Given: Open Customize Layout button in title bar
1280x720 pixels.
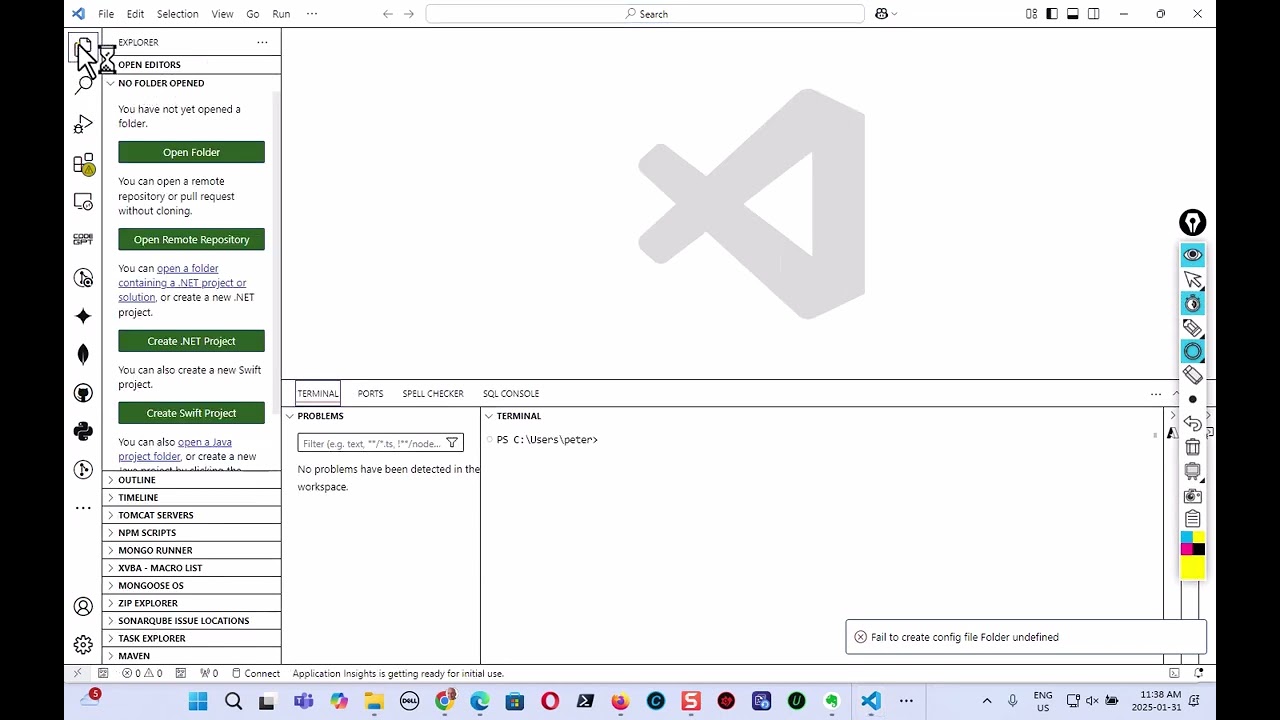Looking at the screenshot, I should click(1031, 14).
